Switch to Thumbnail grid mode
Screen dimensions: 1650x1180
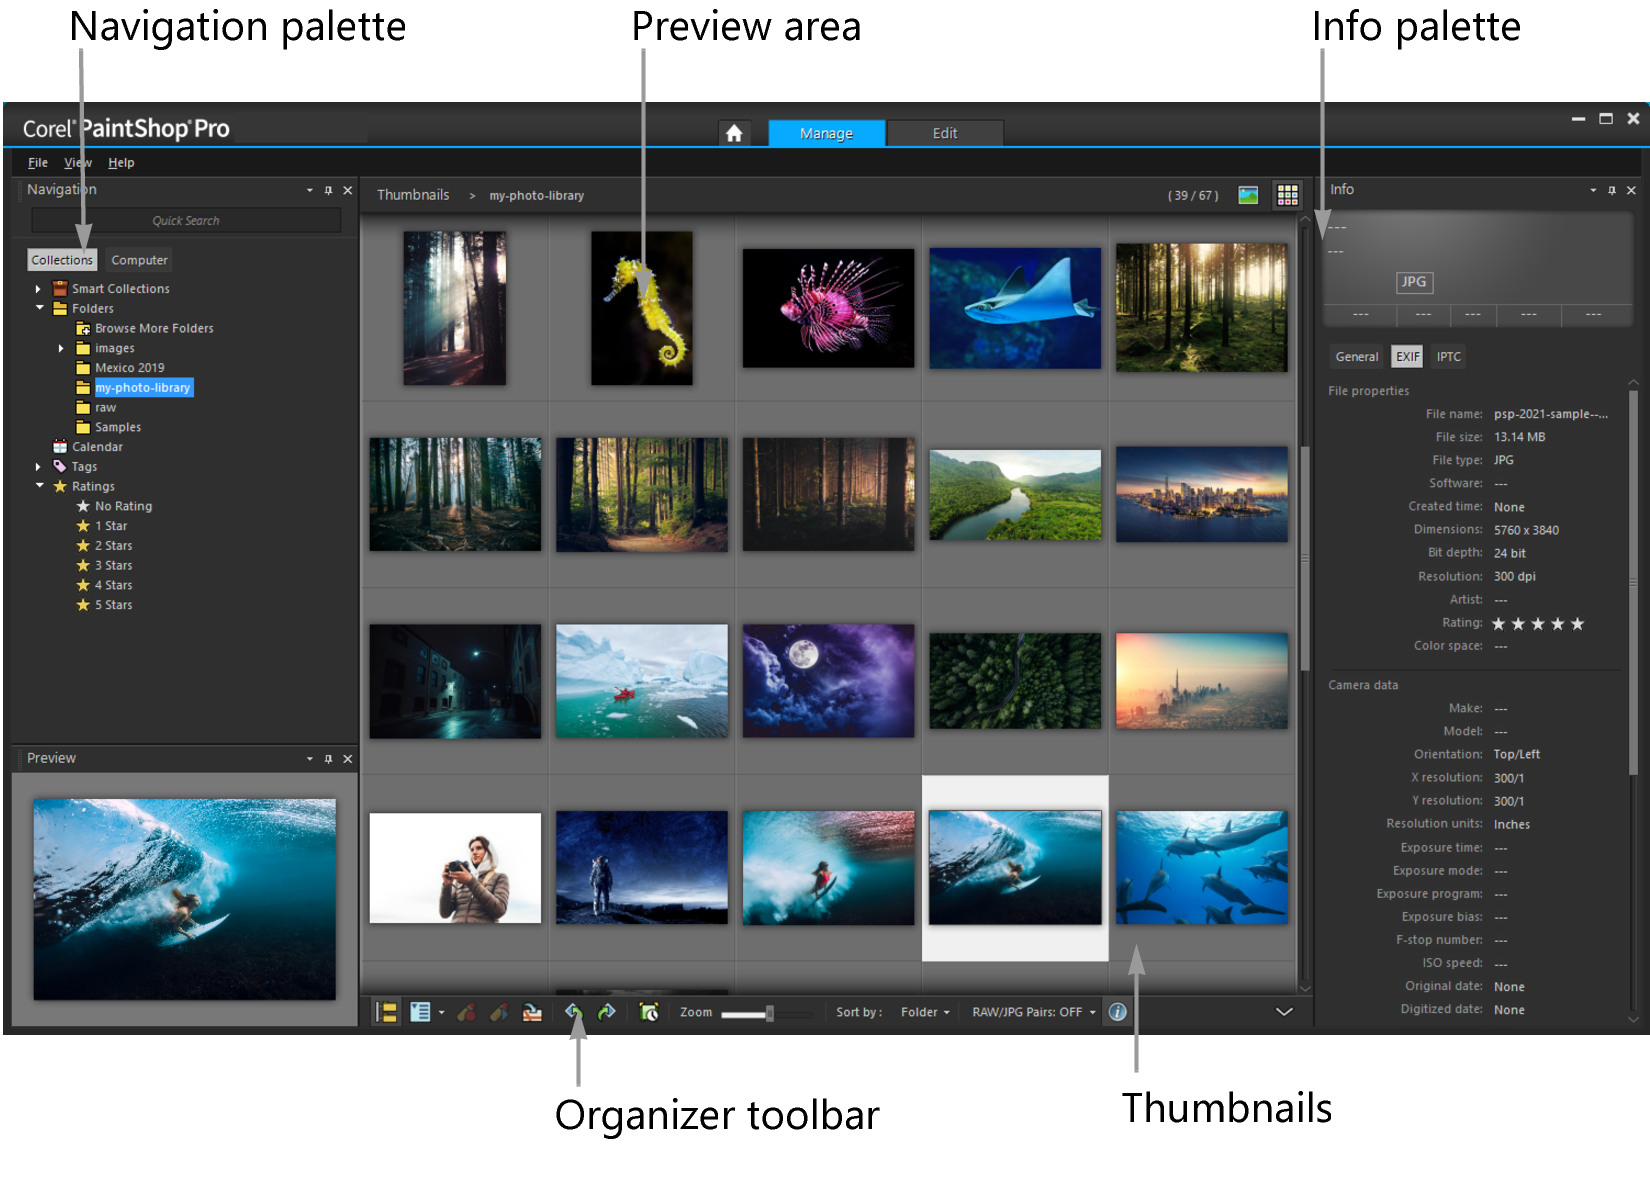click(1287, 195)
